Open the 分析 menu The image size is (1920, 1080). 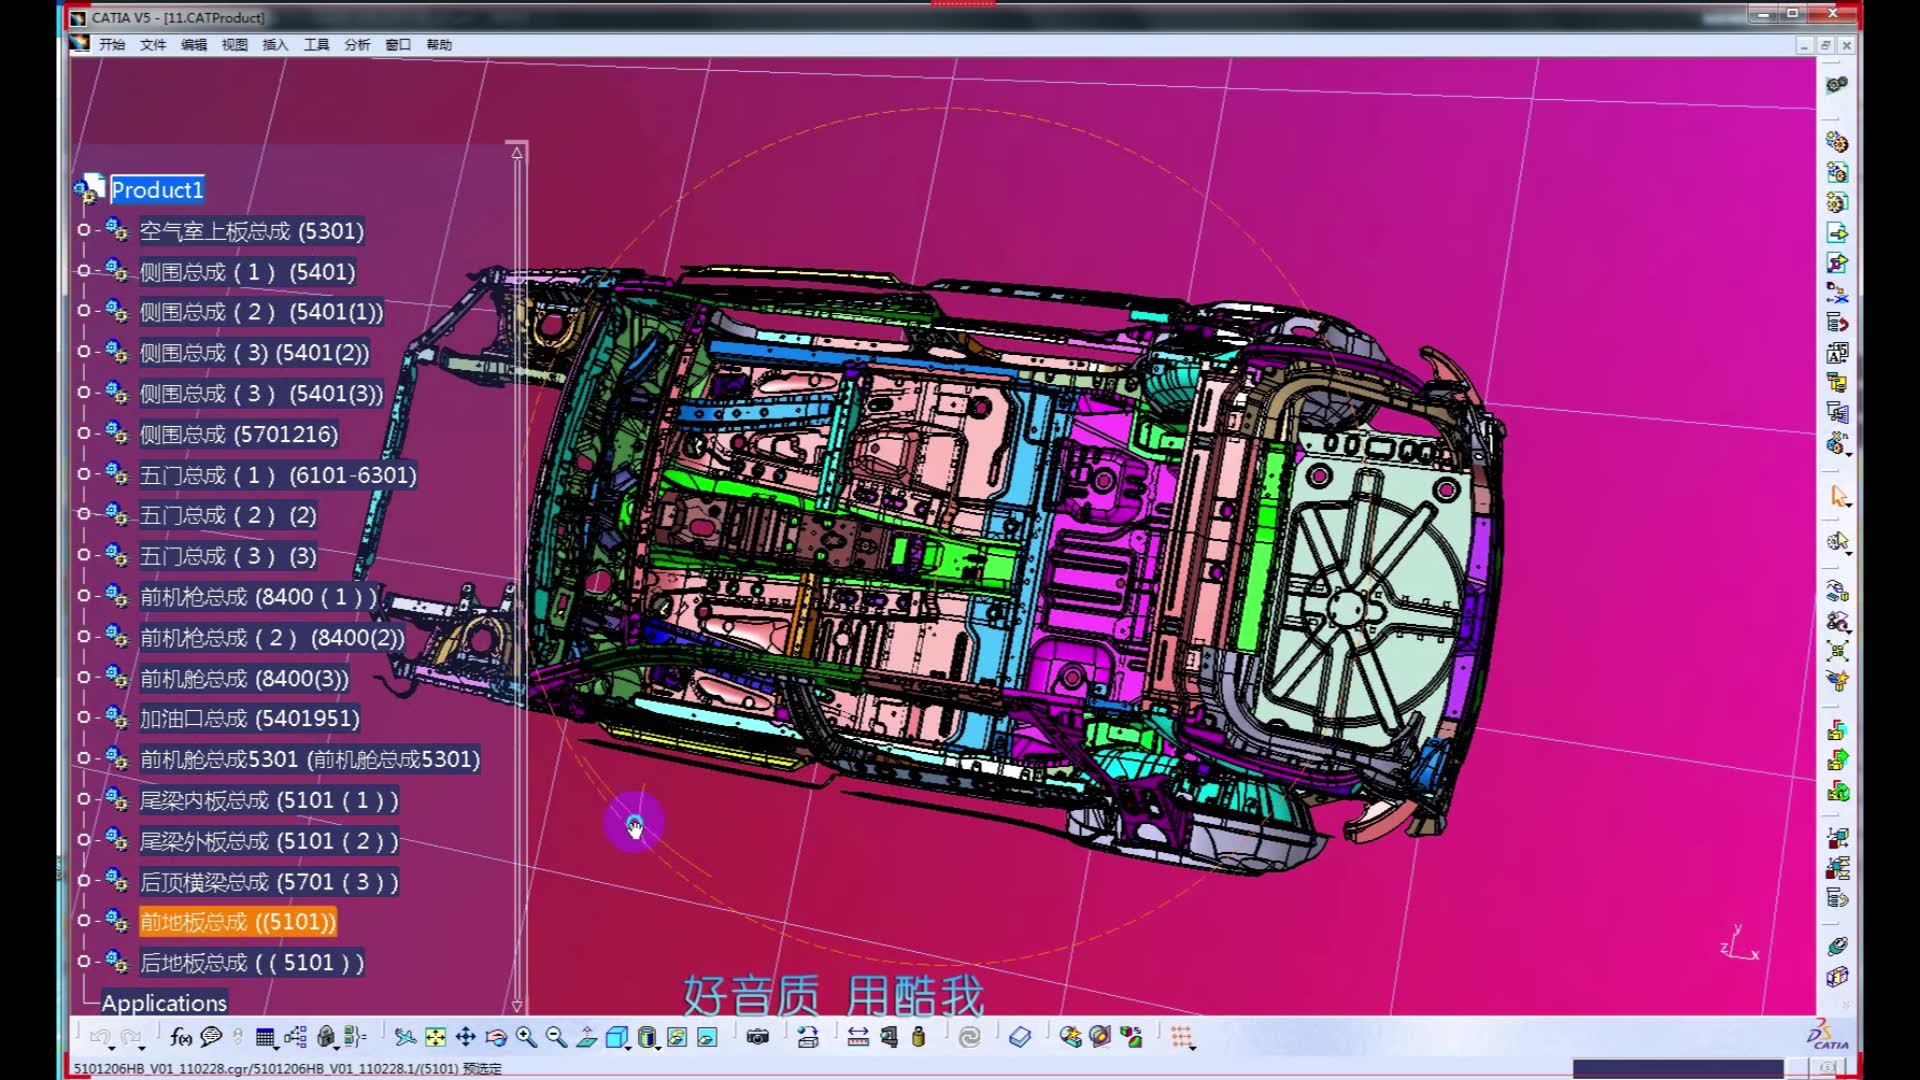(x=357, y=45)
